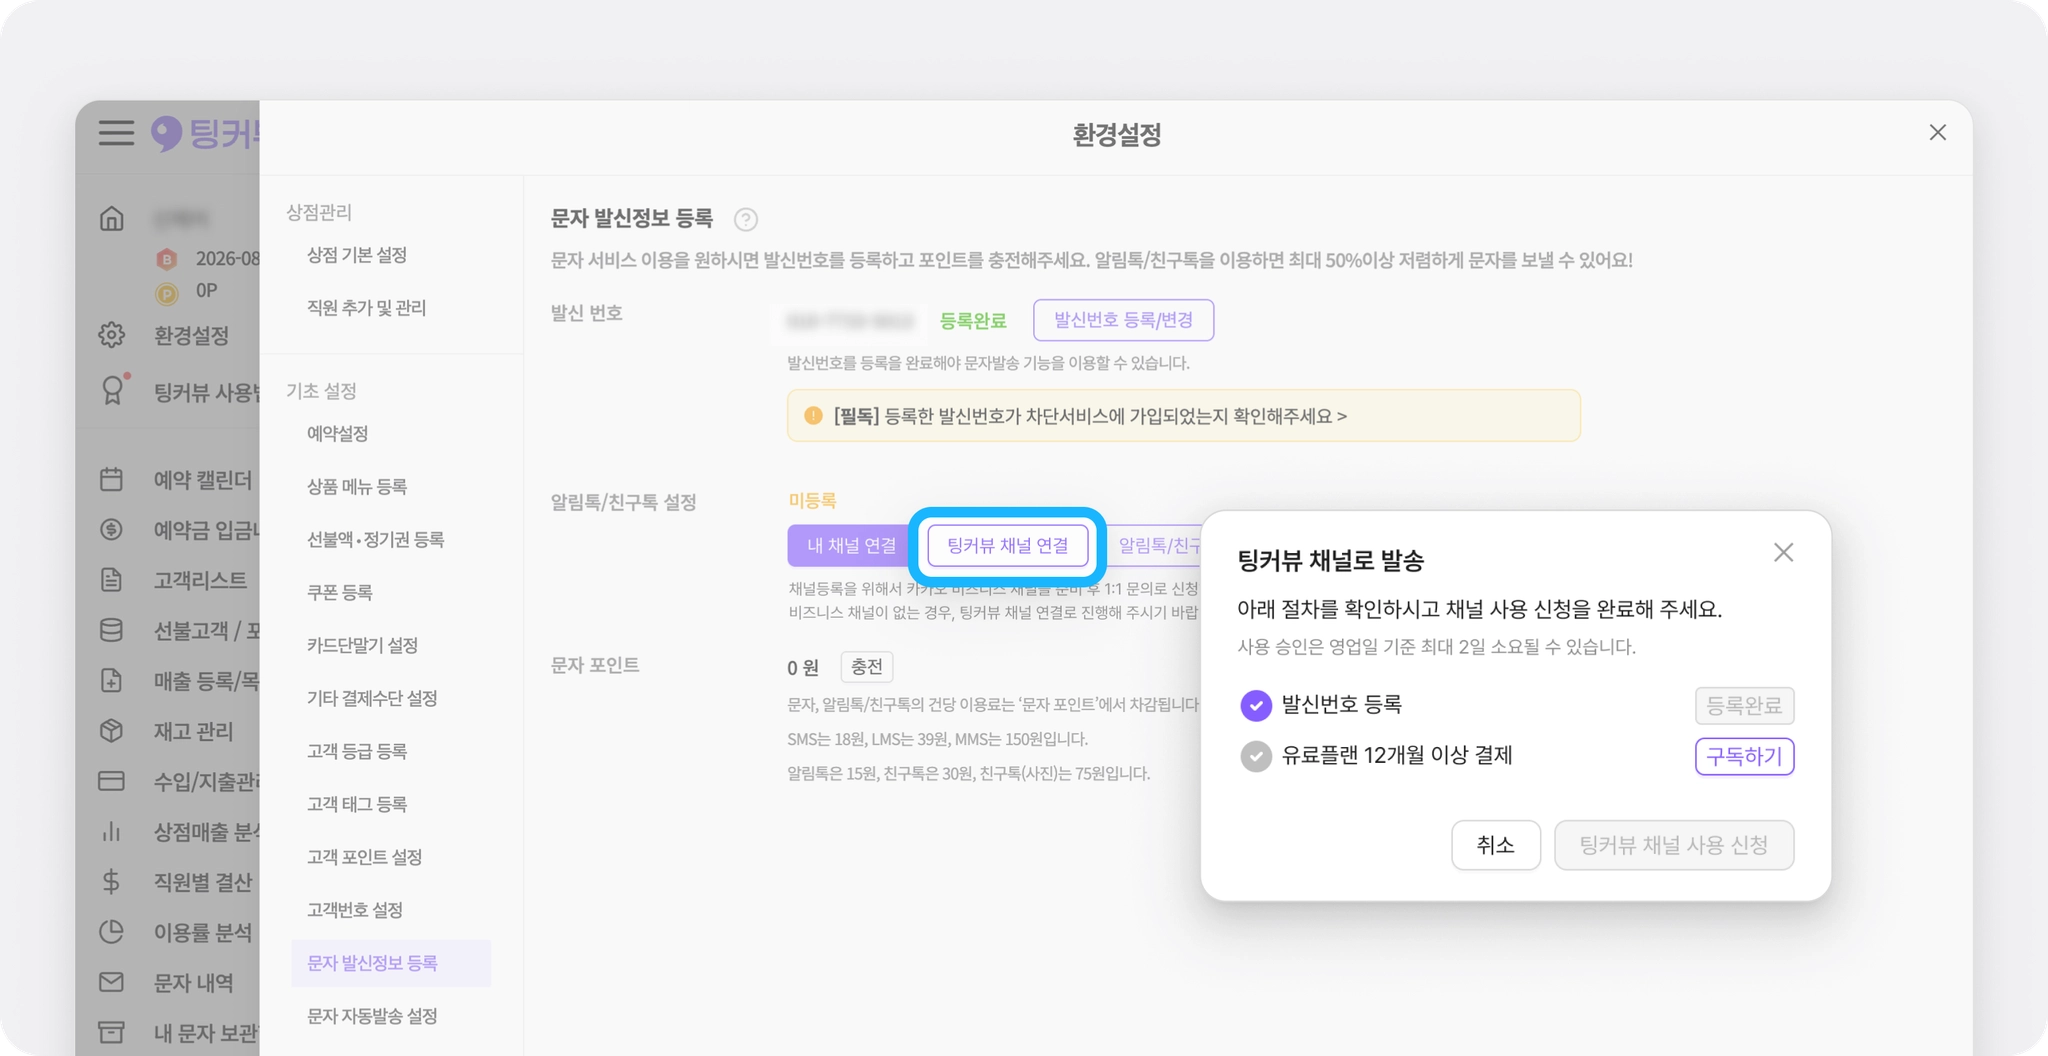Open 고객 태그 등록 settings page

(357, 805)
